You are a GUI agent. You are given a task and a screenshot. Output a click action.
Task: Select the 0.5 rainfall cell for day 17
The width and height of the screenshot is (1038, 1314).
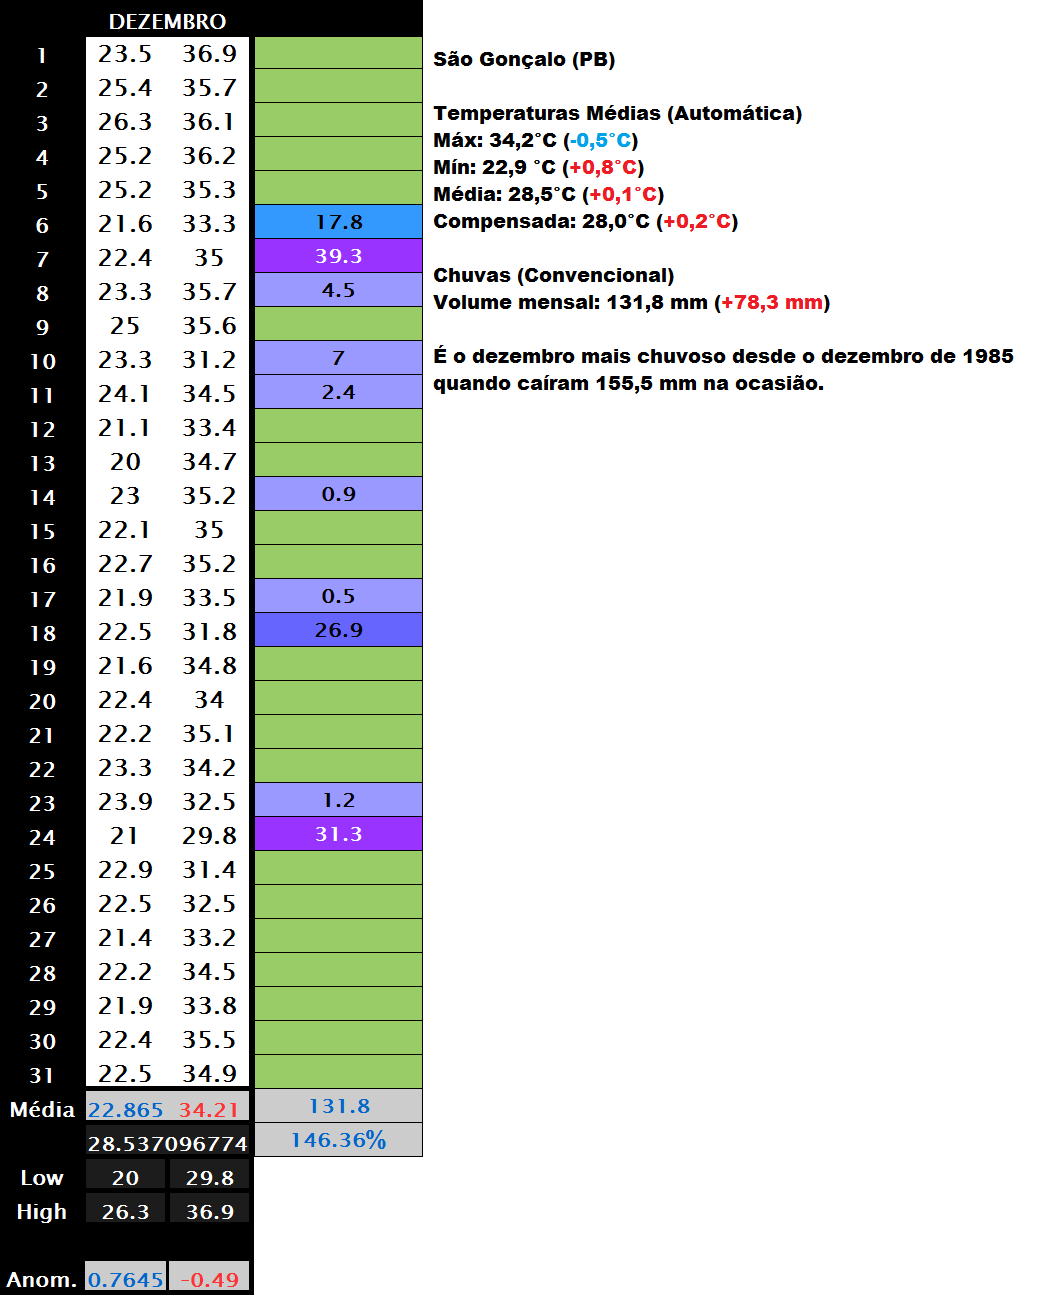click(x=338, y=596)
